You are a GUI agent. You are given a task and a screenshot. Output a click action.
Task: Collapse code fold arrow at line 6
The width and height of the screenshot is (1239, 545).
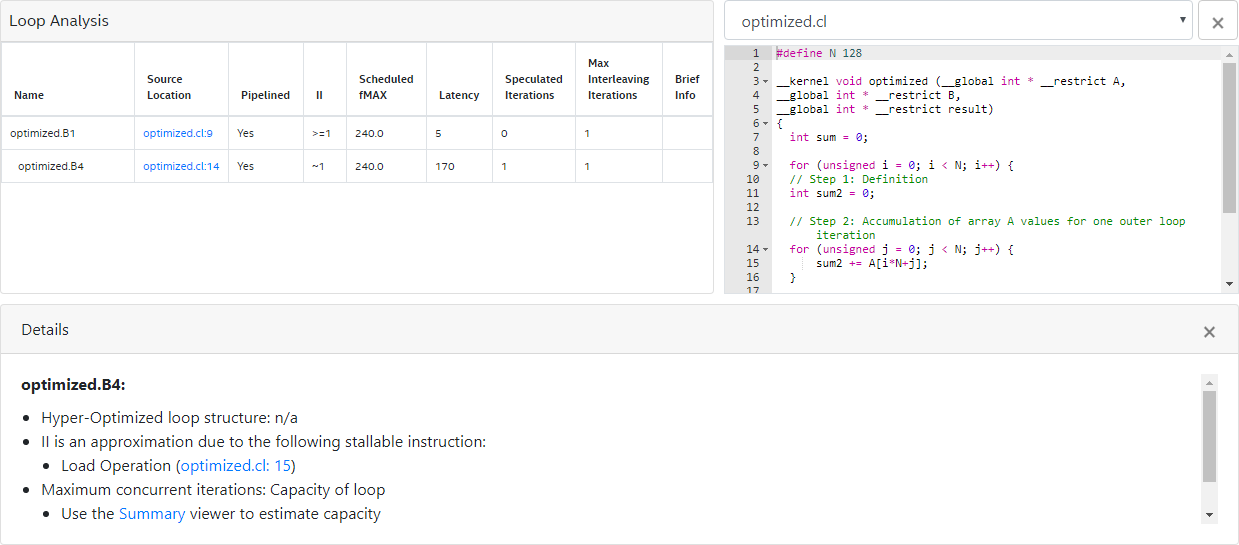[765, 123]
